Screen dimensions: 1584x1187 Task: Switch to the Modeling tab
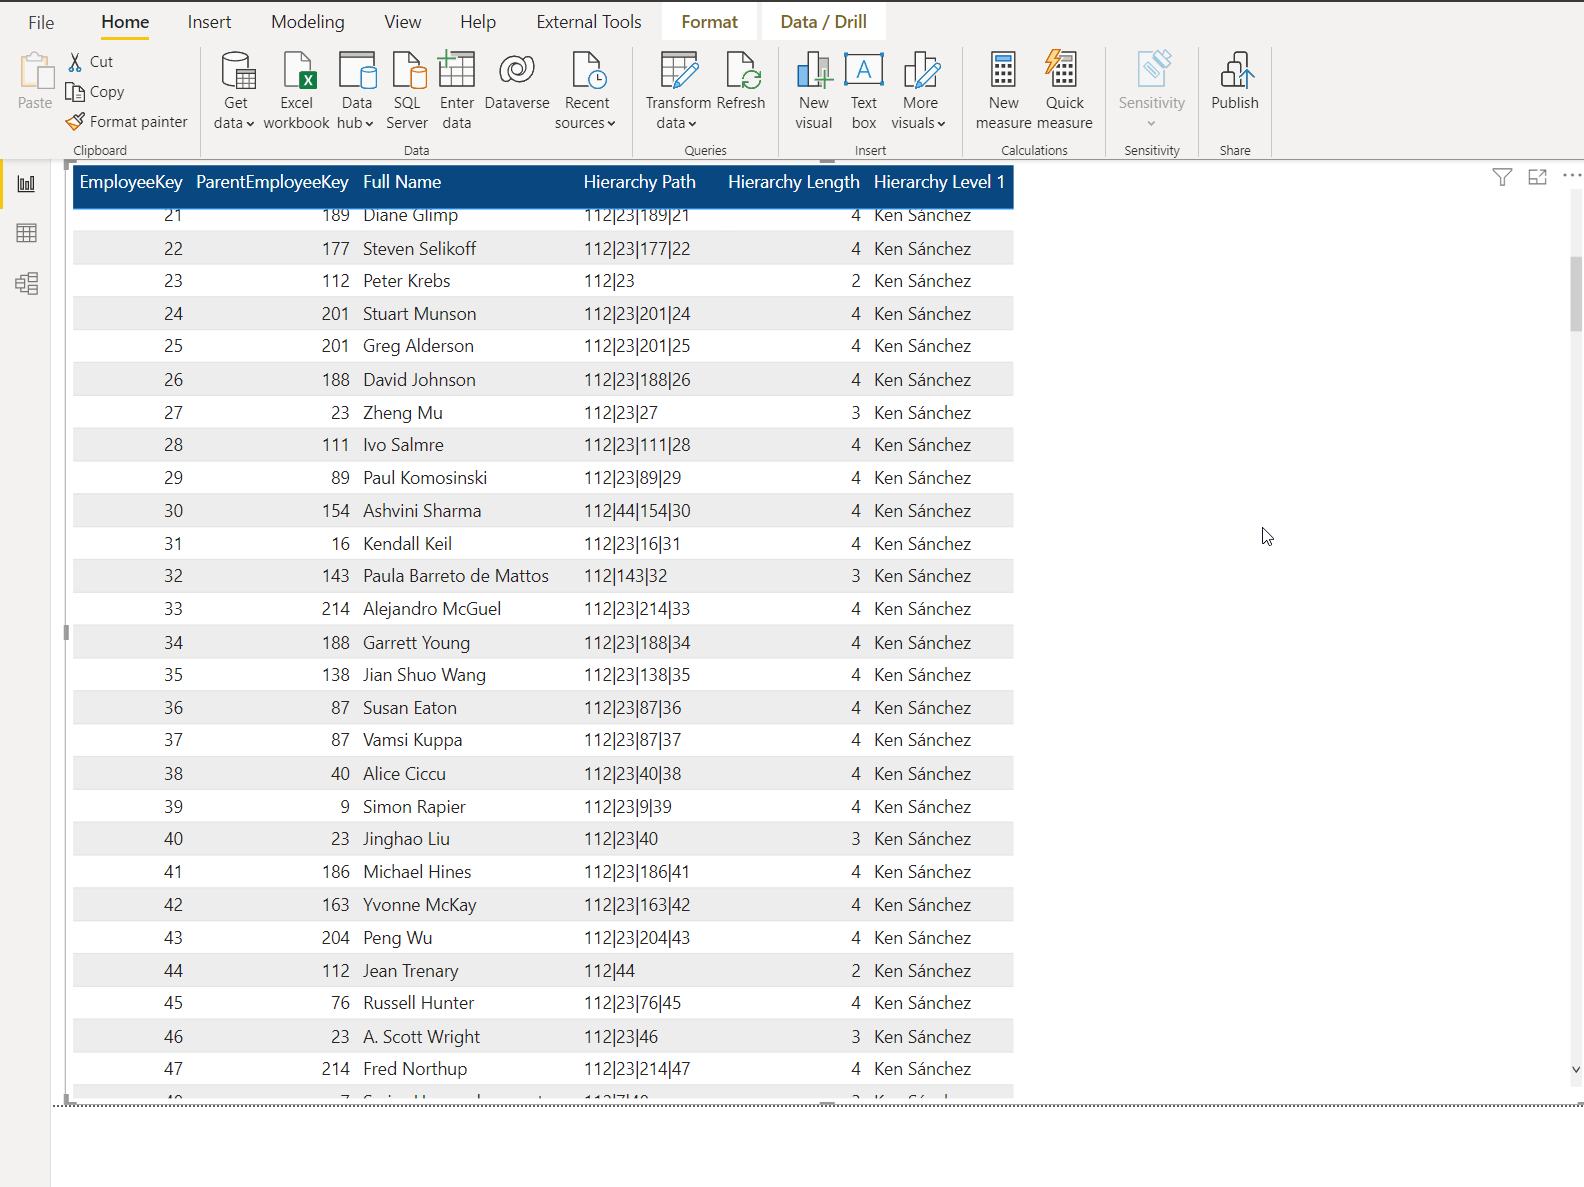point(308,22)
